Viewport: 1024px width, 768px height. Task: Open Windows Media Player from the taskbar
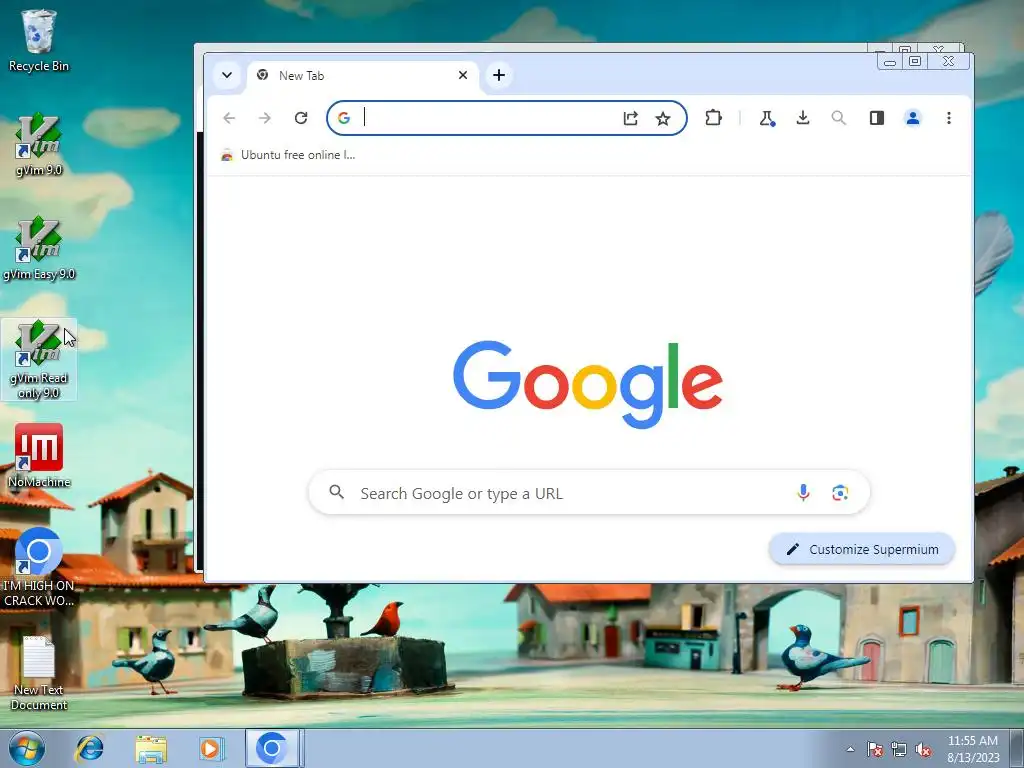[x=211, y=748]
